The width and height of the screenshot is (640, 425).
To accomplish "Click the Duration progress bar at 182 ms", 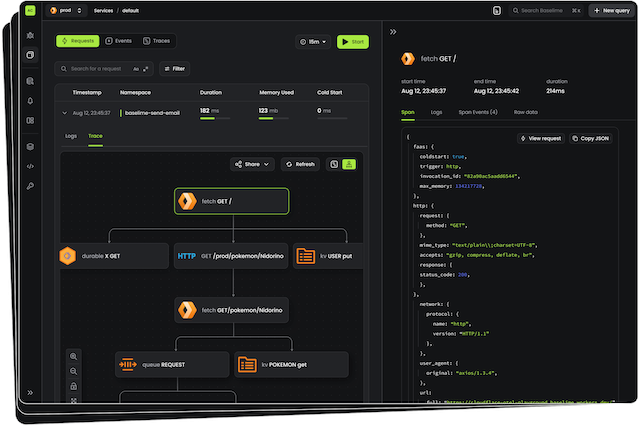I will [208, 119].
